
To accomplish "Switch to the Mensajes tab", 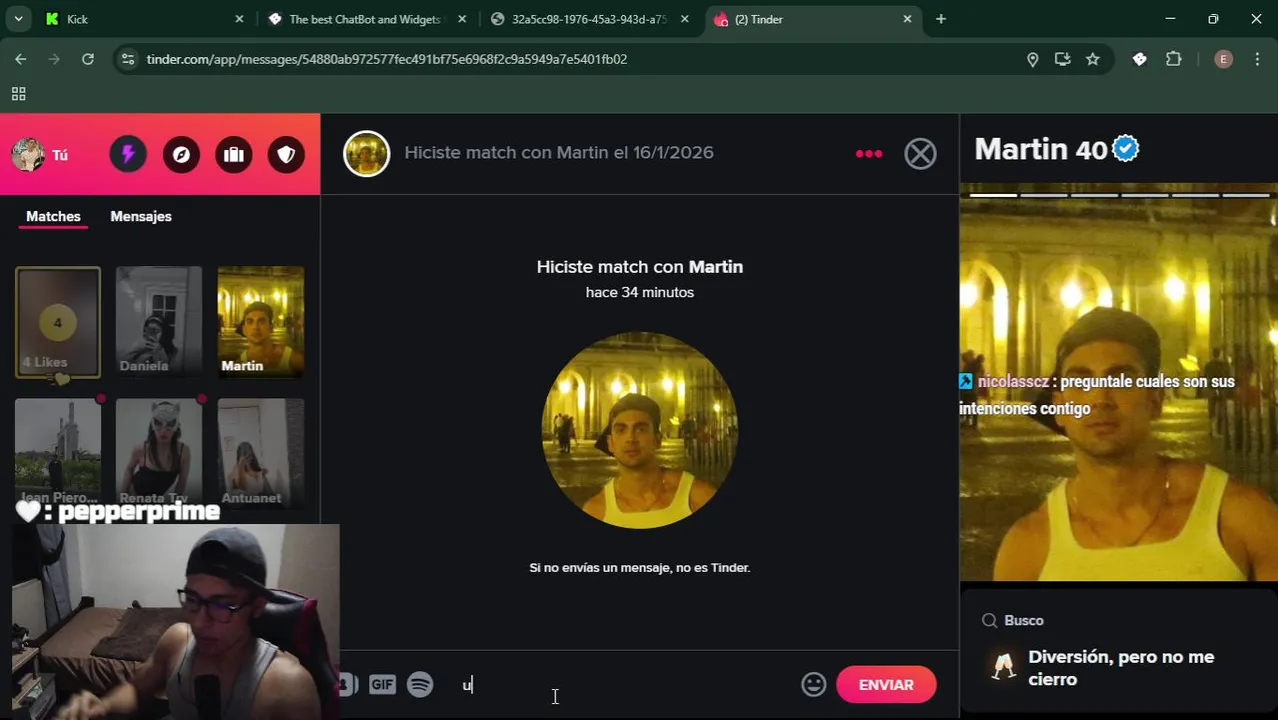I will 141,216.
